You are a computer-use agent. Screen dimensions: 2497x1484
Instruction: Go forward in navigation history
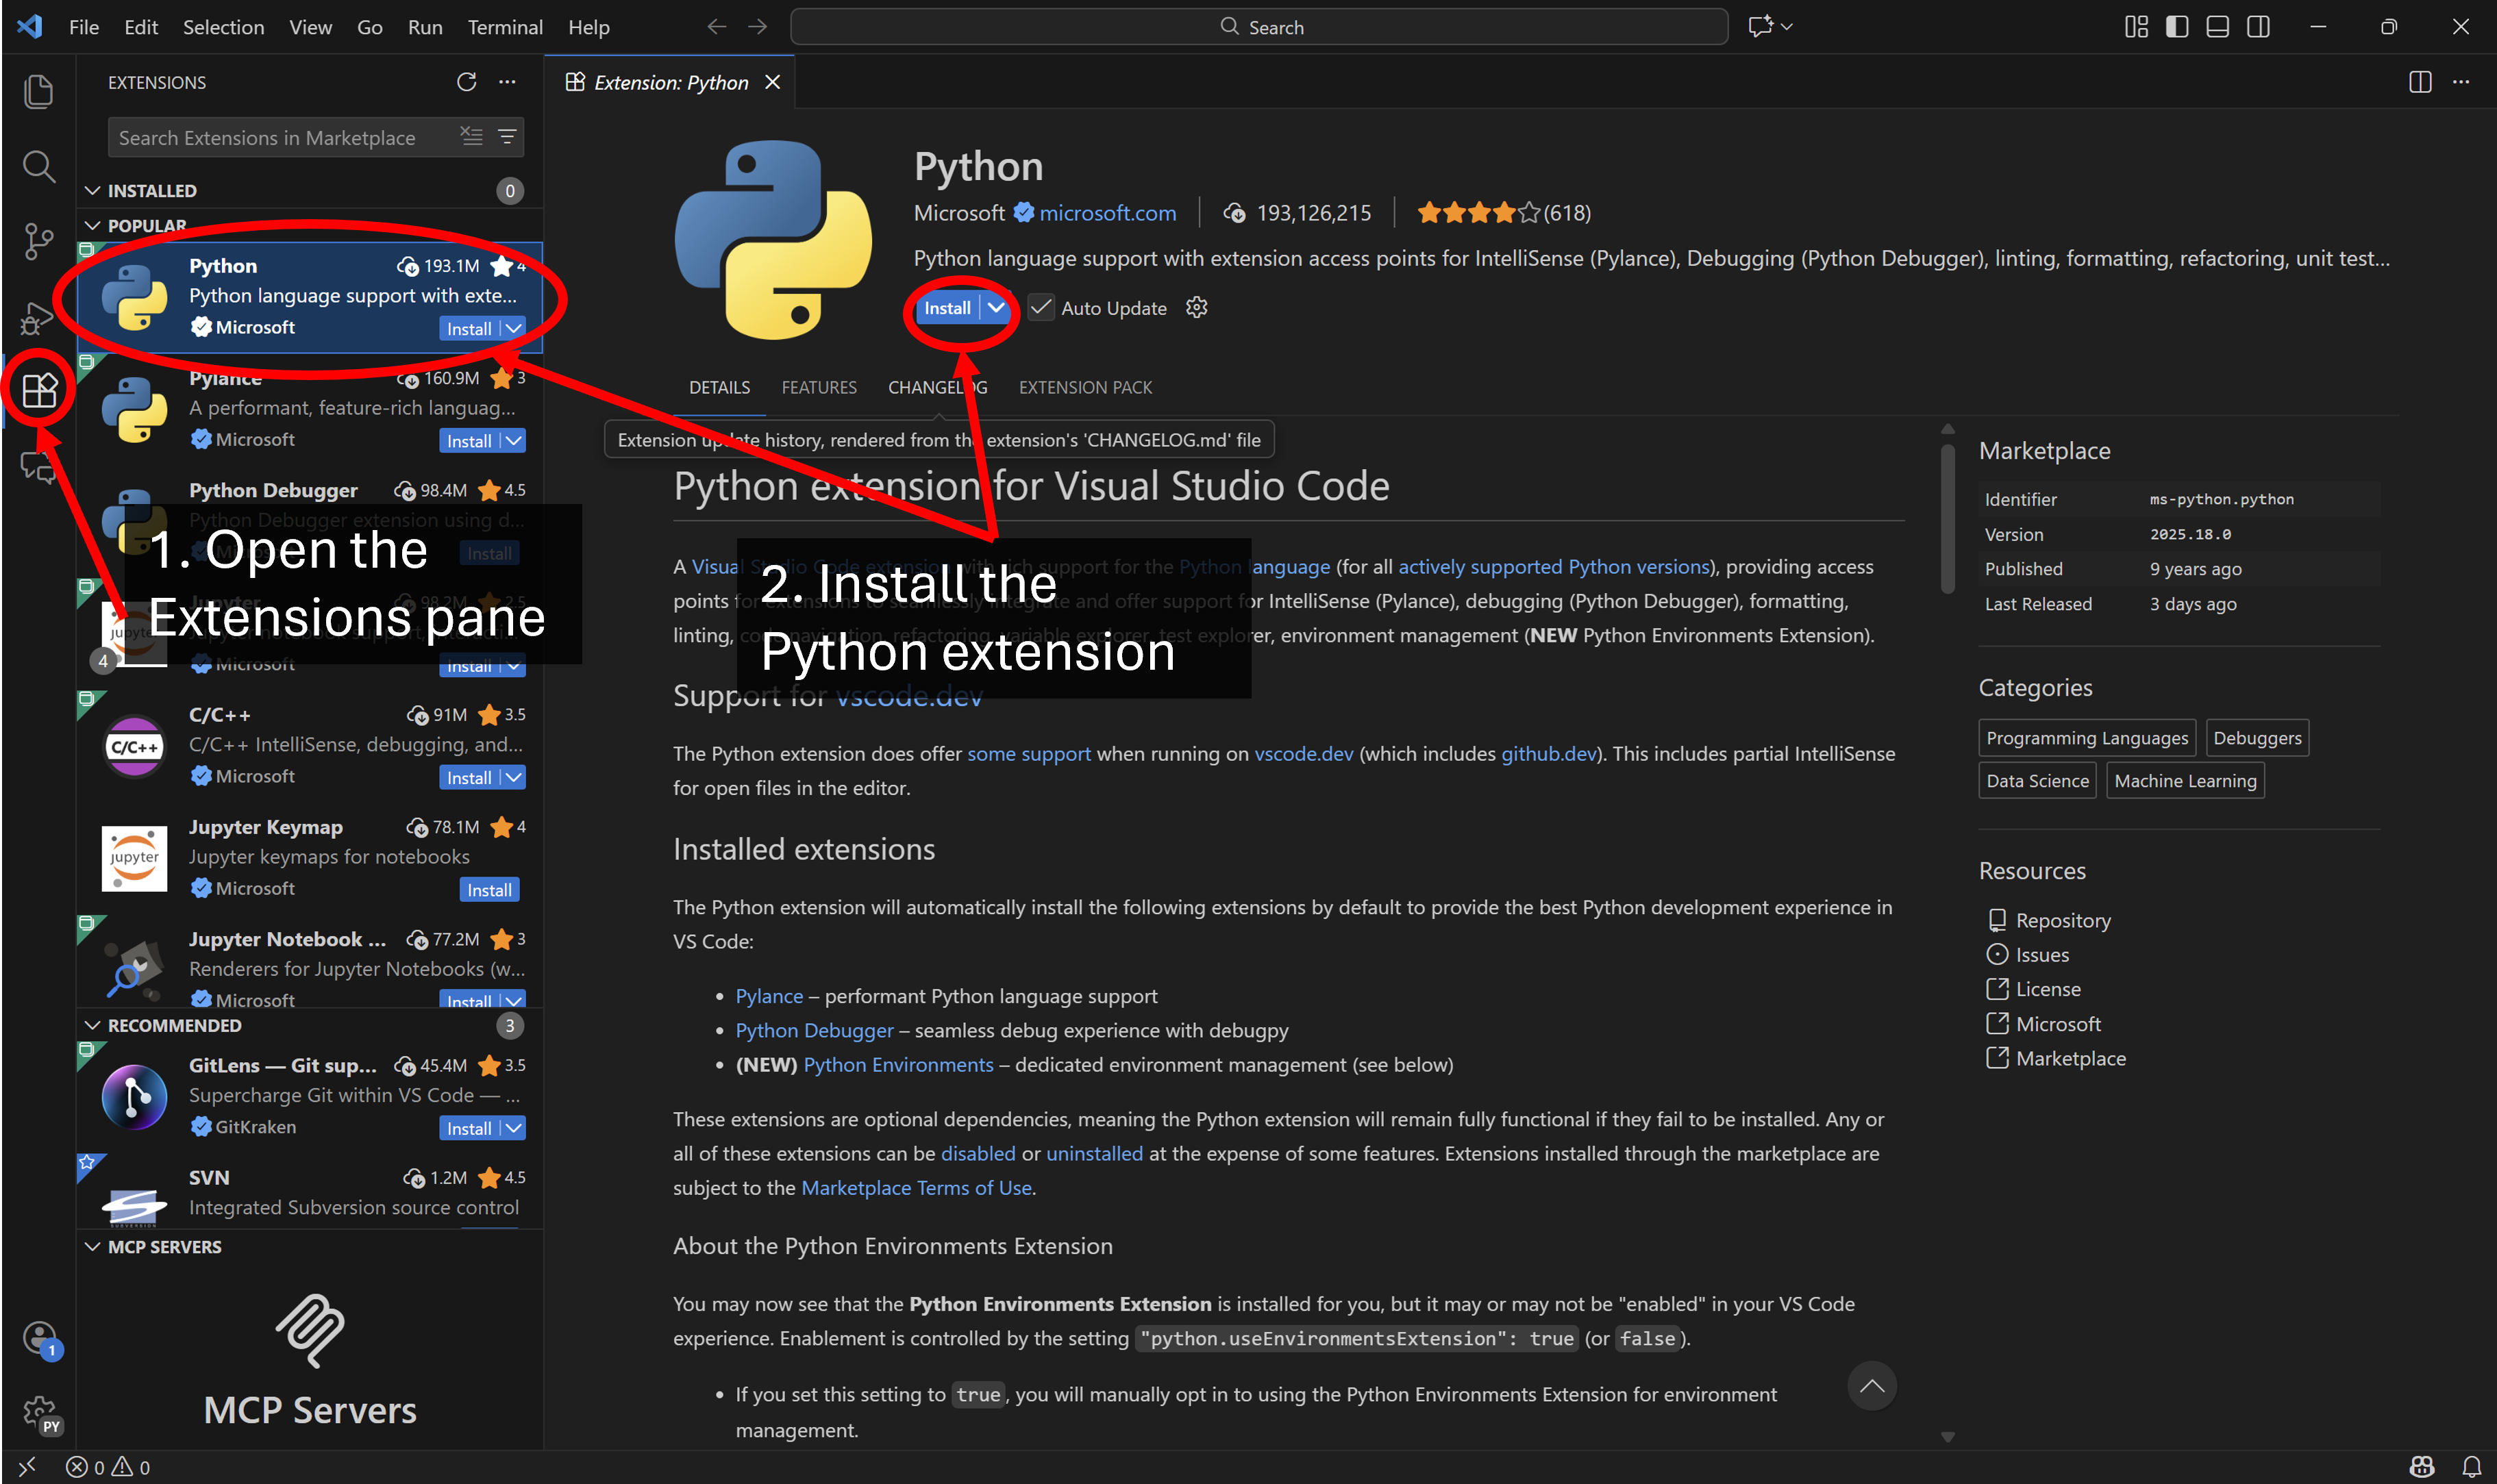758,27
